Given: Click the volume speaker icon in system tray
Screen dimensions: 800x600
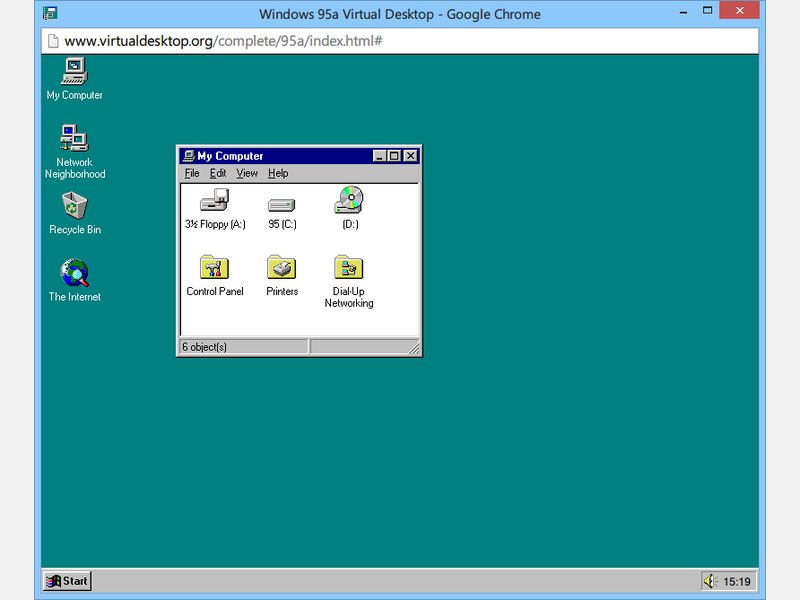Looking at the screenshot, I should 710,581.
